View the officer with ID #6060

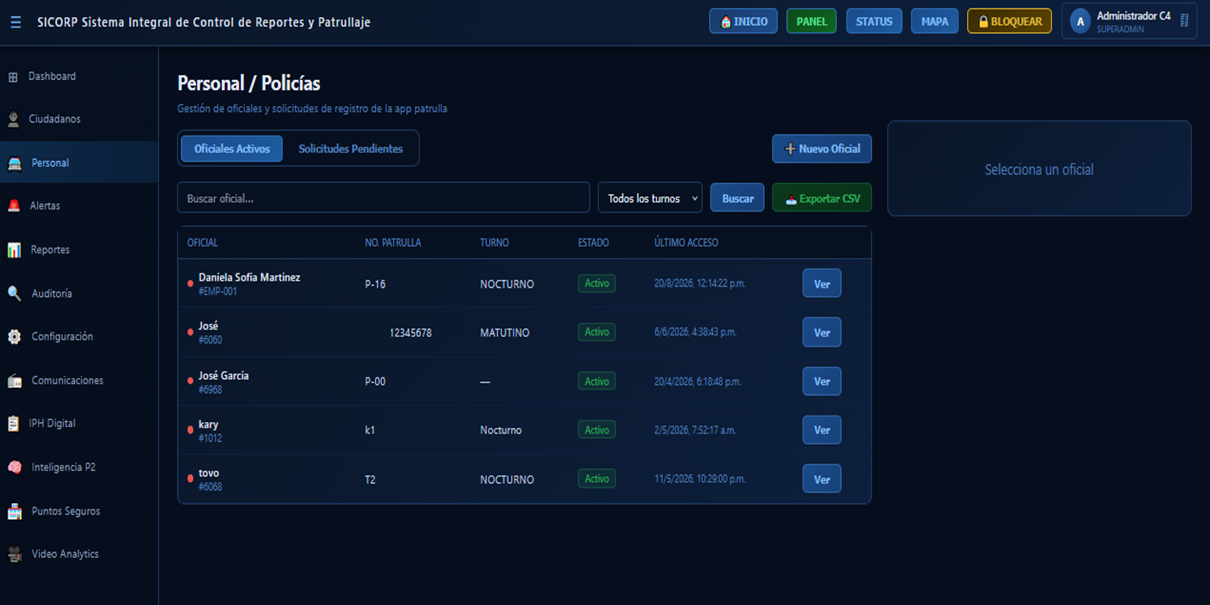tap(822, 333)
